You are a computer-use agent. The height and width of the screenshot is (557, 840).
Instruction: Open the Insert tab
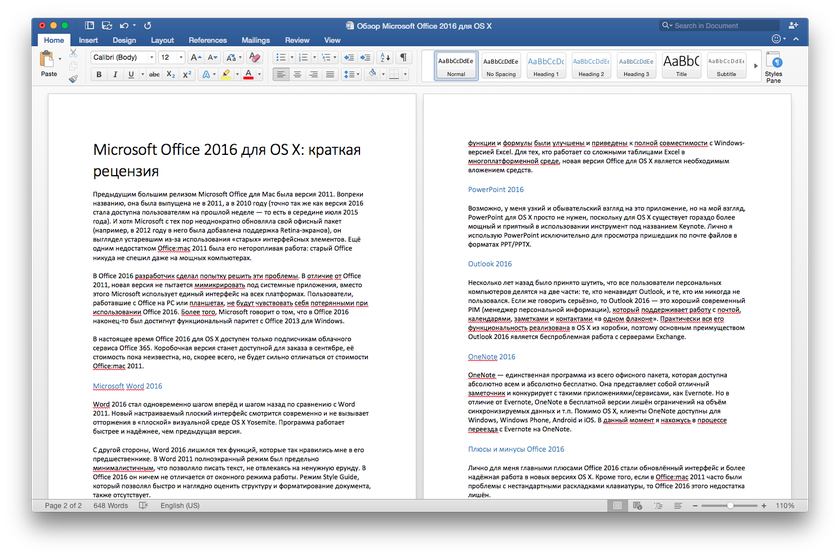point(88,40)
